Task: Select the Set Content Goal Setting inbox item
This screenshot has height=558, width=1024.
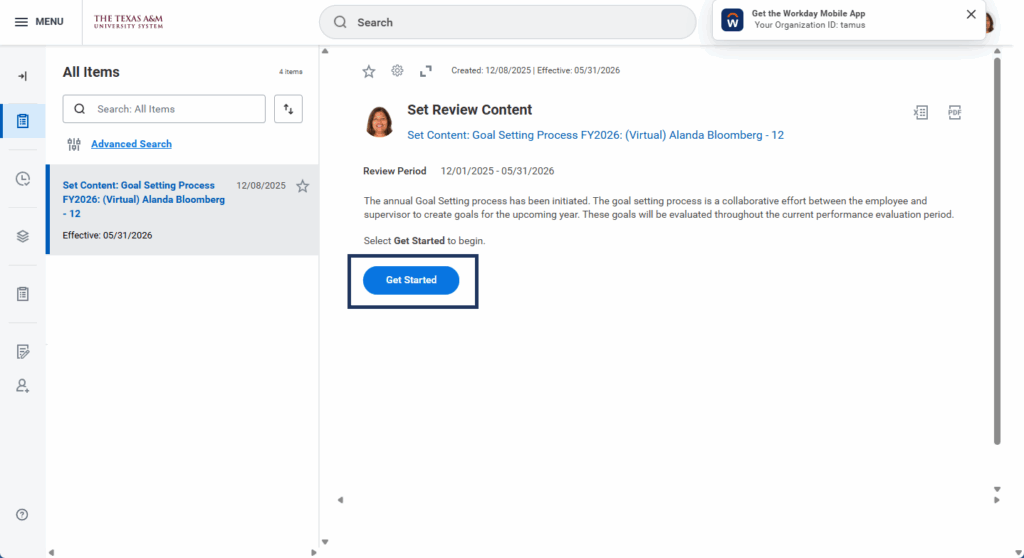Action: coord(183,210)
